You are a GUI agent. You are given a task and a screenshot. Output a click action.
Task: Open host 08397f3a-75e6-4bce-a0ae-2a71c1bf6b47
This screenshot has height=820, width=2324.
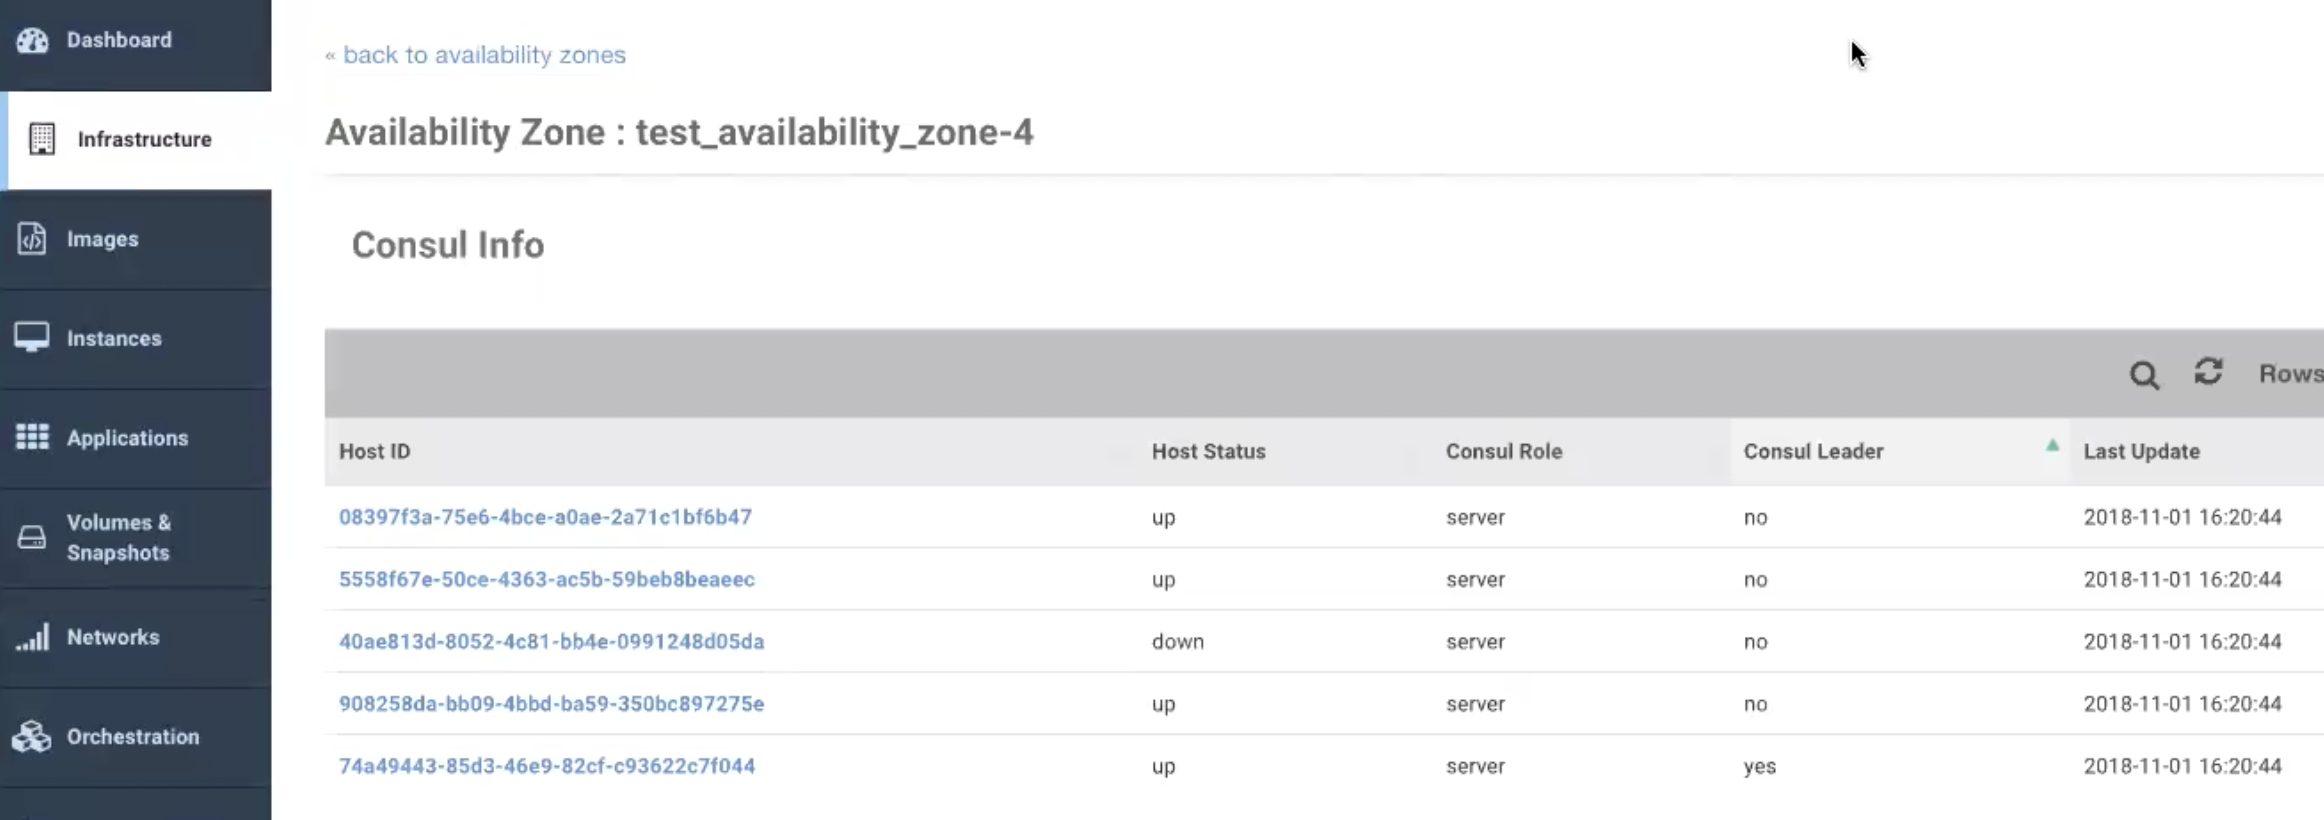545,517
